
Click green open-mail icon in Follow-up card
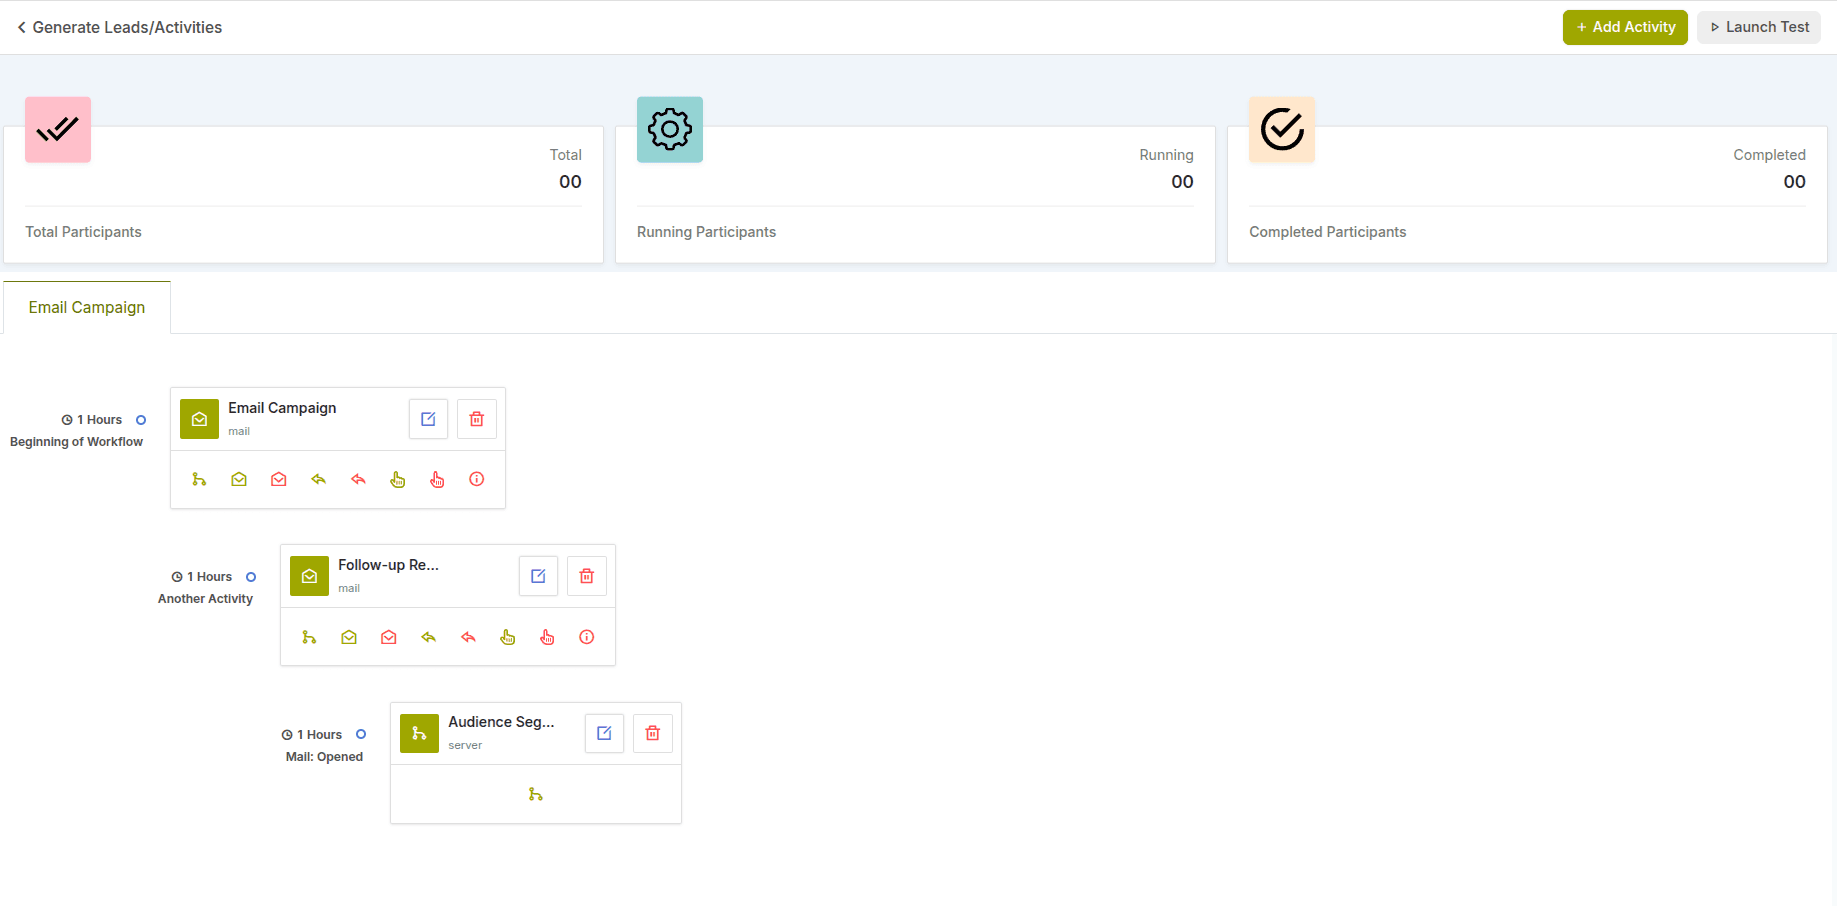pyautogui.click(x=349, y=637)
